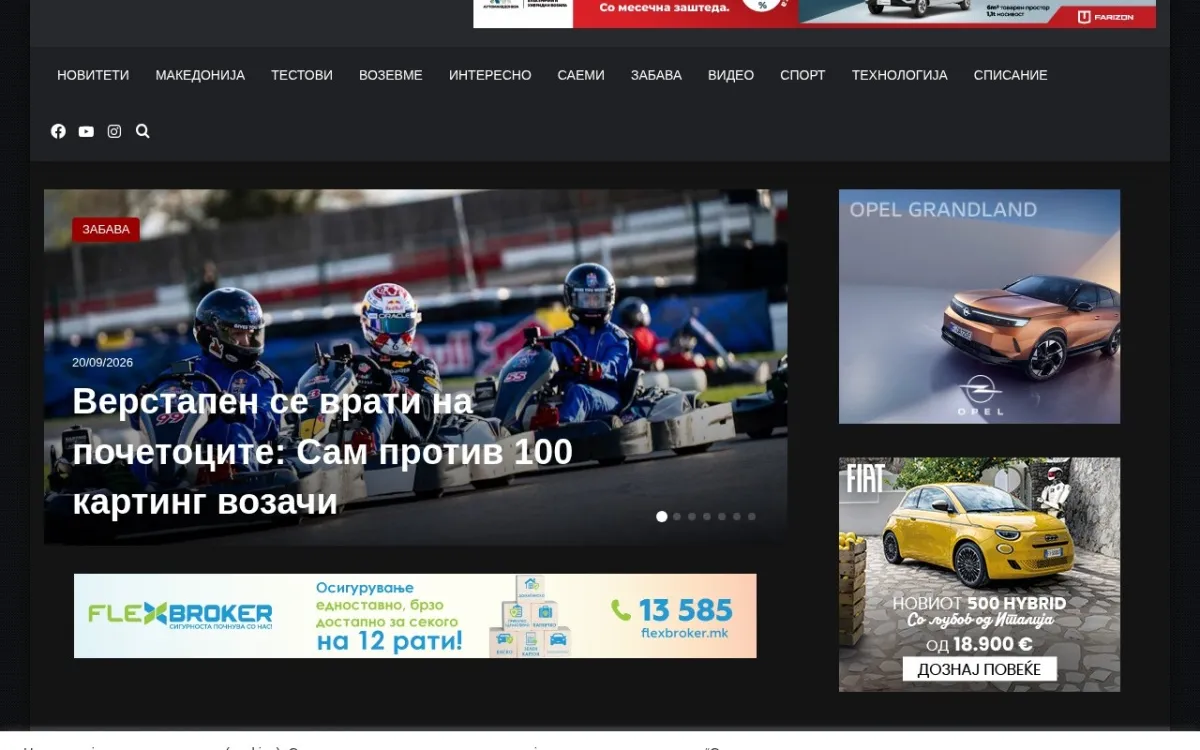Open the Instagram profile icon
1200x750 pixels.
(x=114, y=131)
